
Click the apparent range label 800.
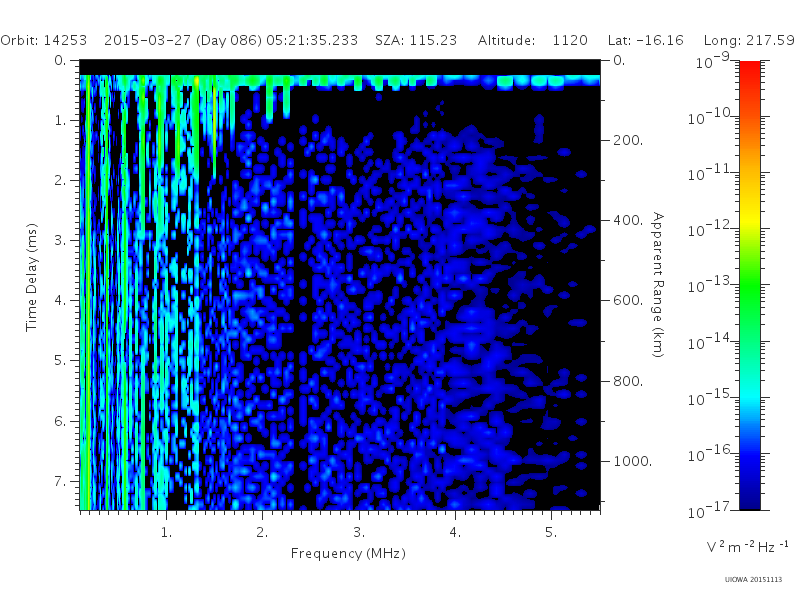628,381
